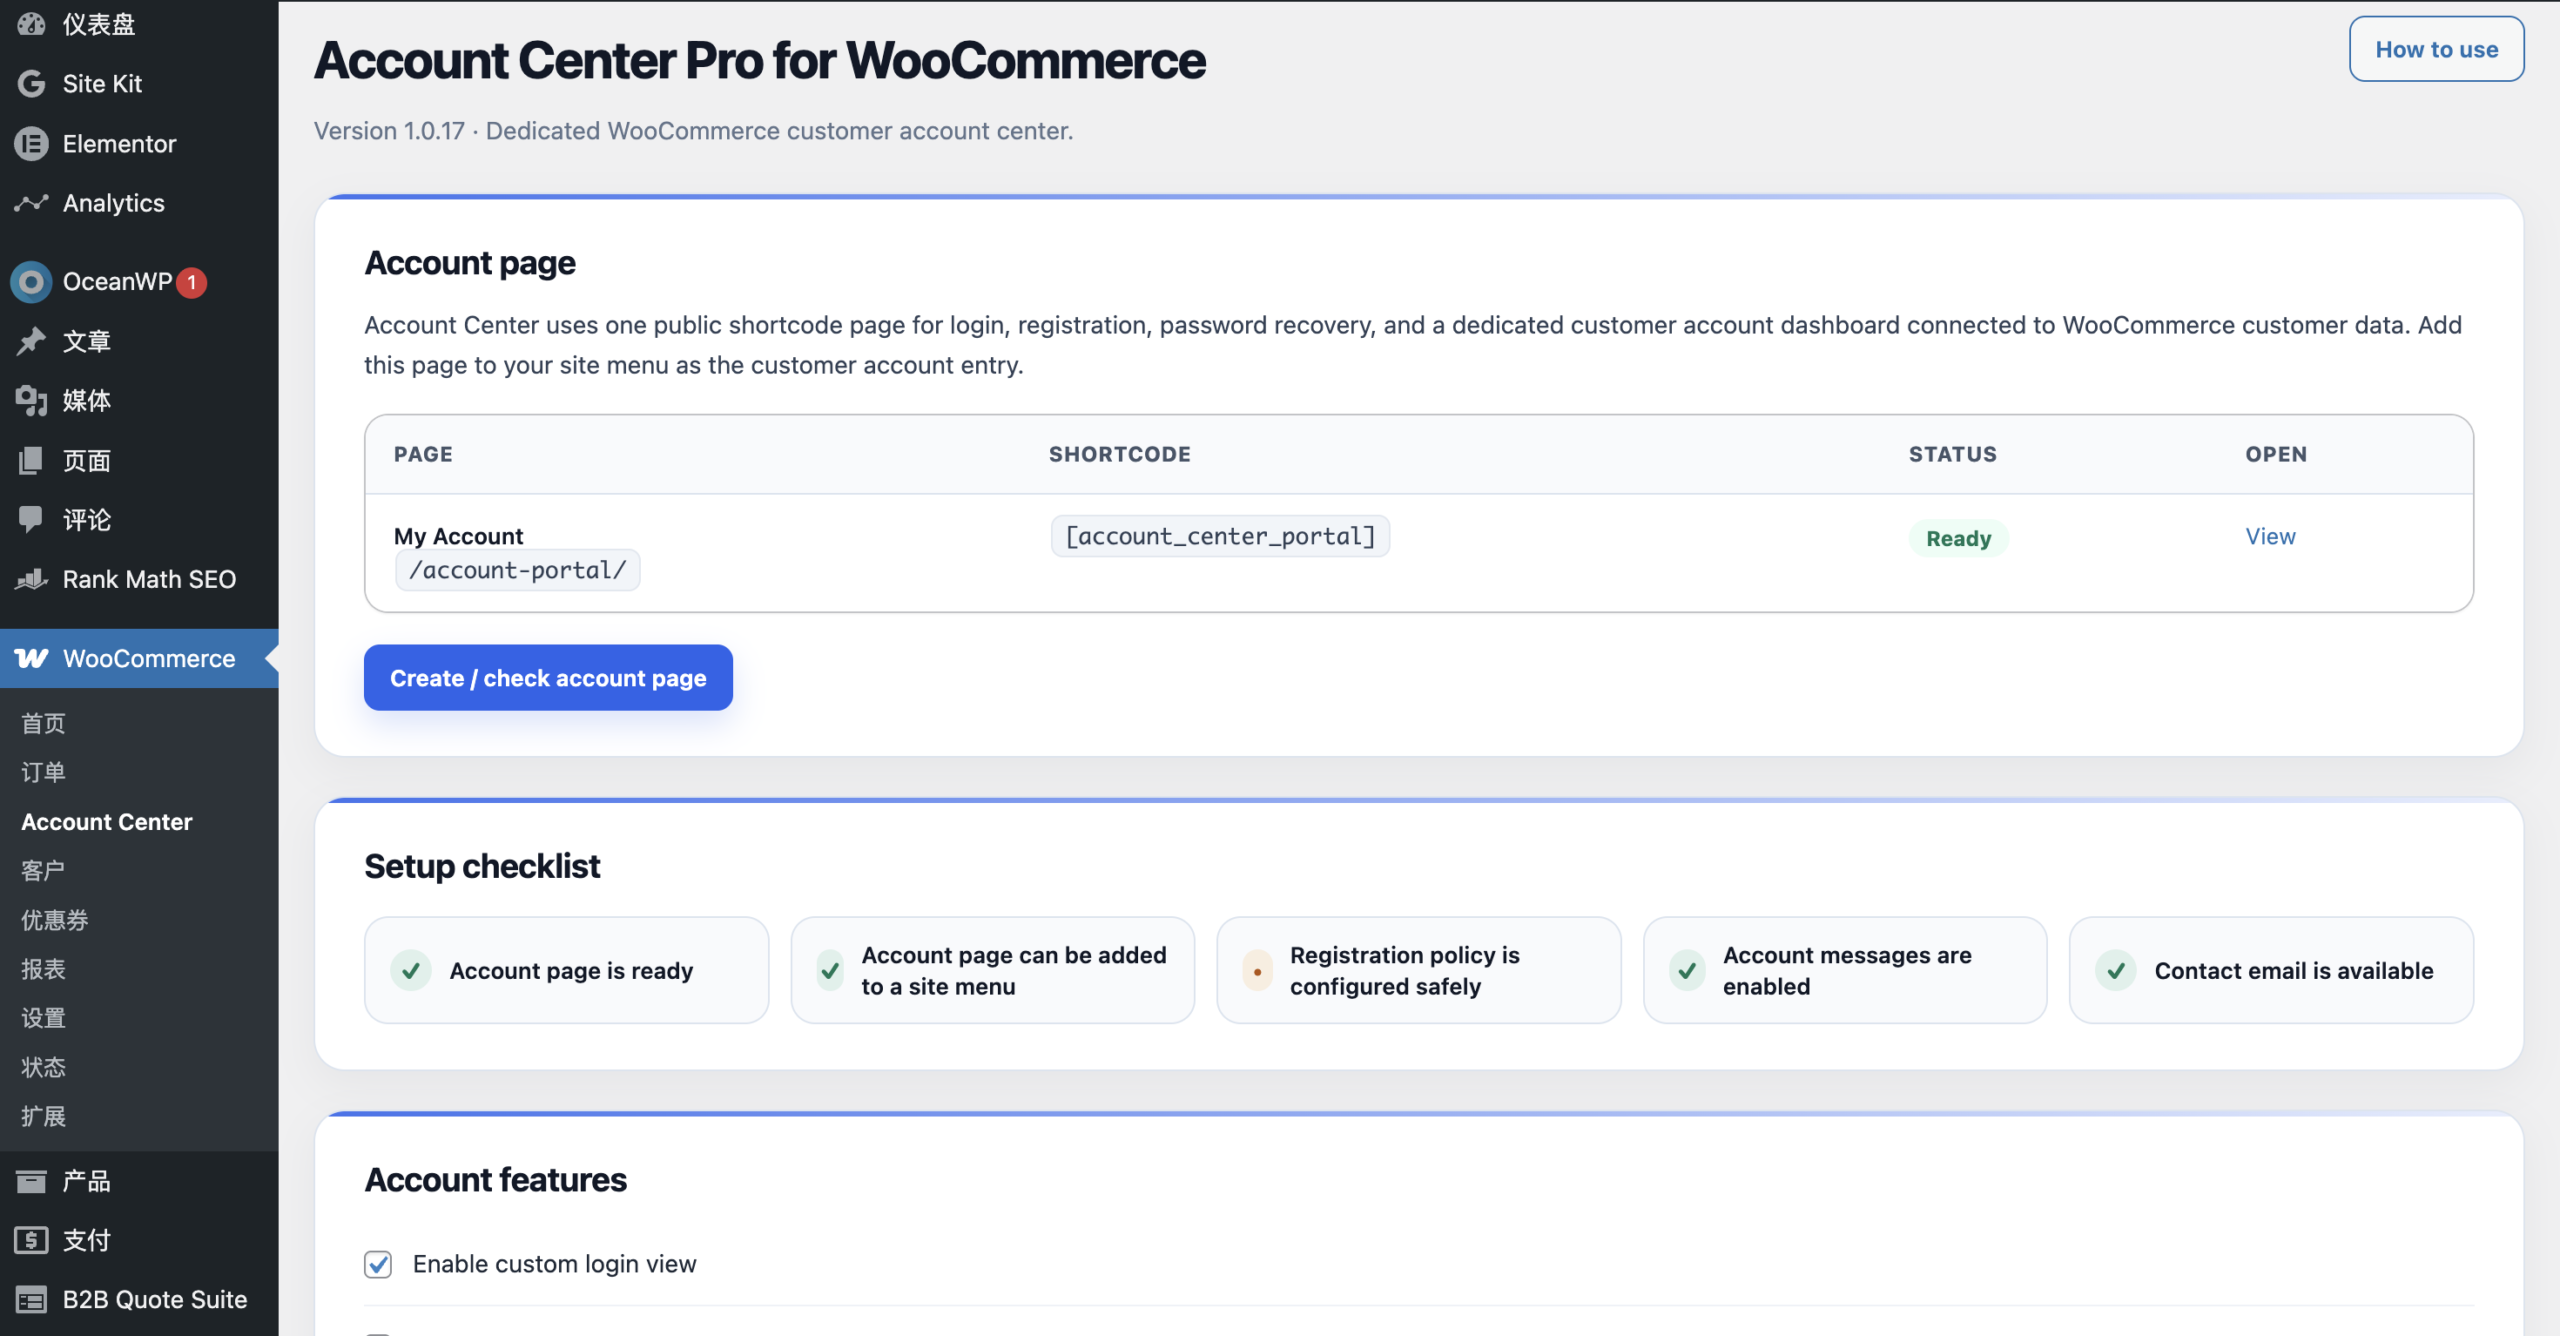Go to WooCommerce 优惠券 coupons submenu

(55, 920)
